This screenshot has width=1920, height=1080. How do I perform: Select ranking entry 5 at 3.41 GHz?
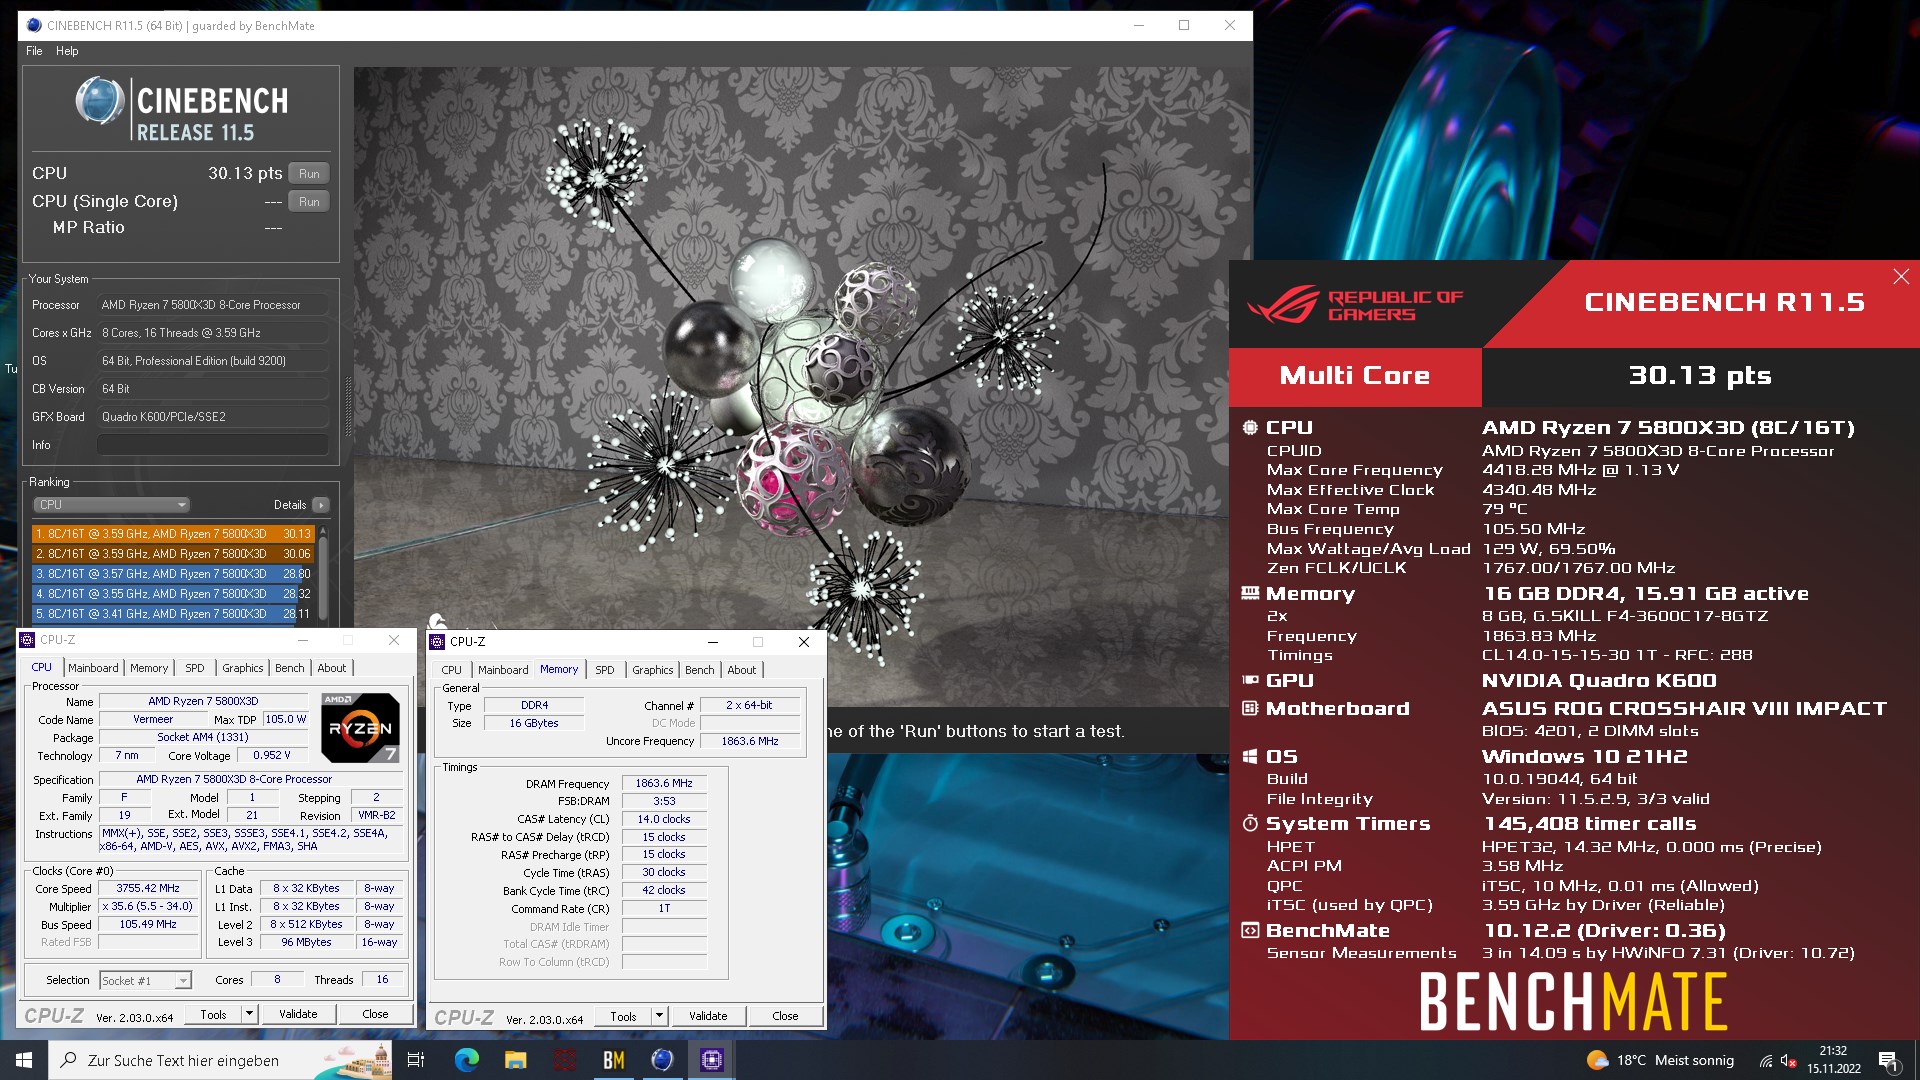coord(173,614)
